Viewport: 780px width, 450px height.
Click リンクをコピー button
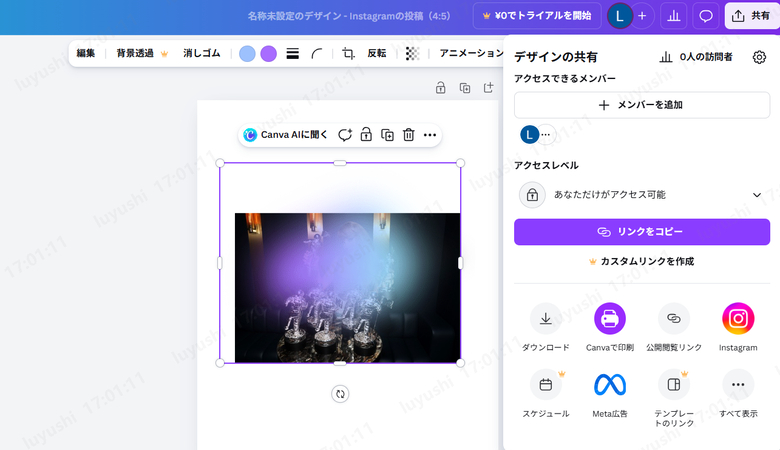[642, 232]
